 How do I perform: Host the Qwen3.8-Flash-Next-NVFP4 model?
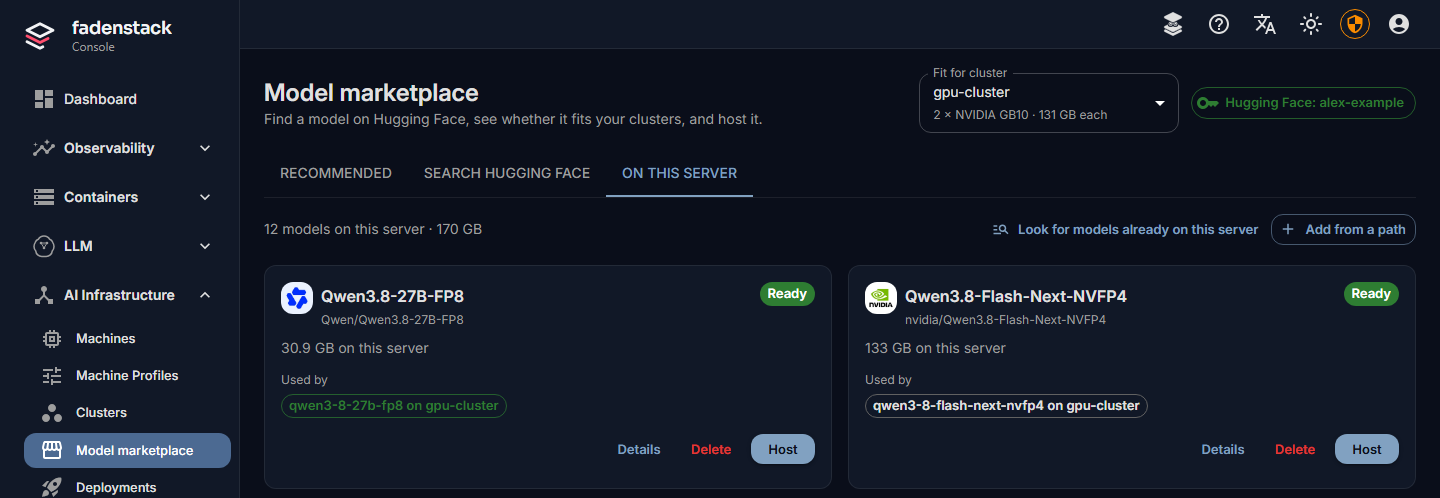click(1367, 450)
